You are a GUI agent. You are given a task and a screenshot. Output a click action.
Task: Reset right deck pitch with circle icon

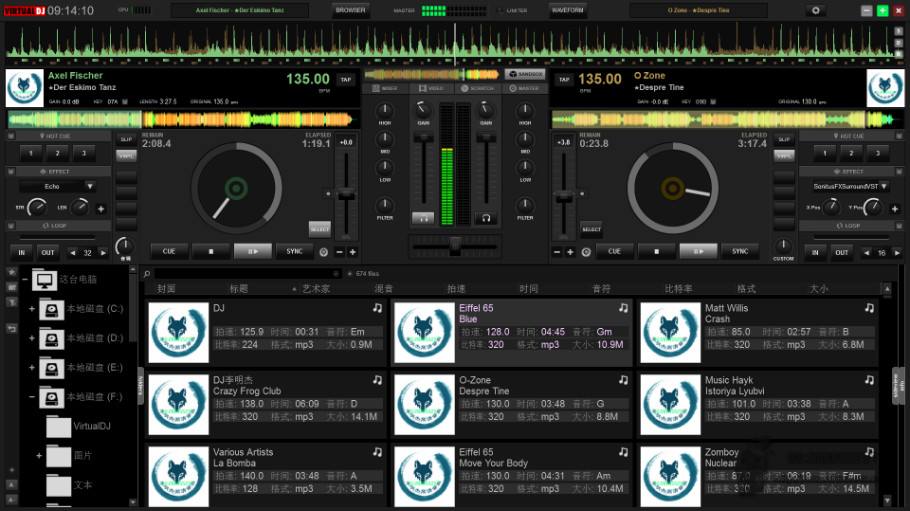pos(586,252)
